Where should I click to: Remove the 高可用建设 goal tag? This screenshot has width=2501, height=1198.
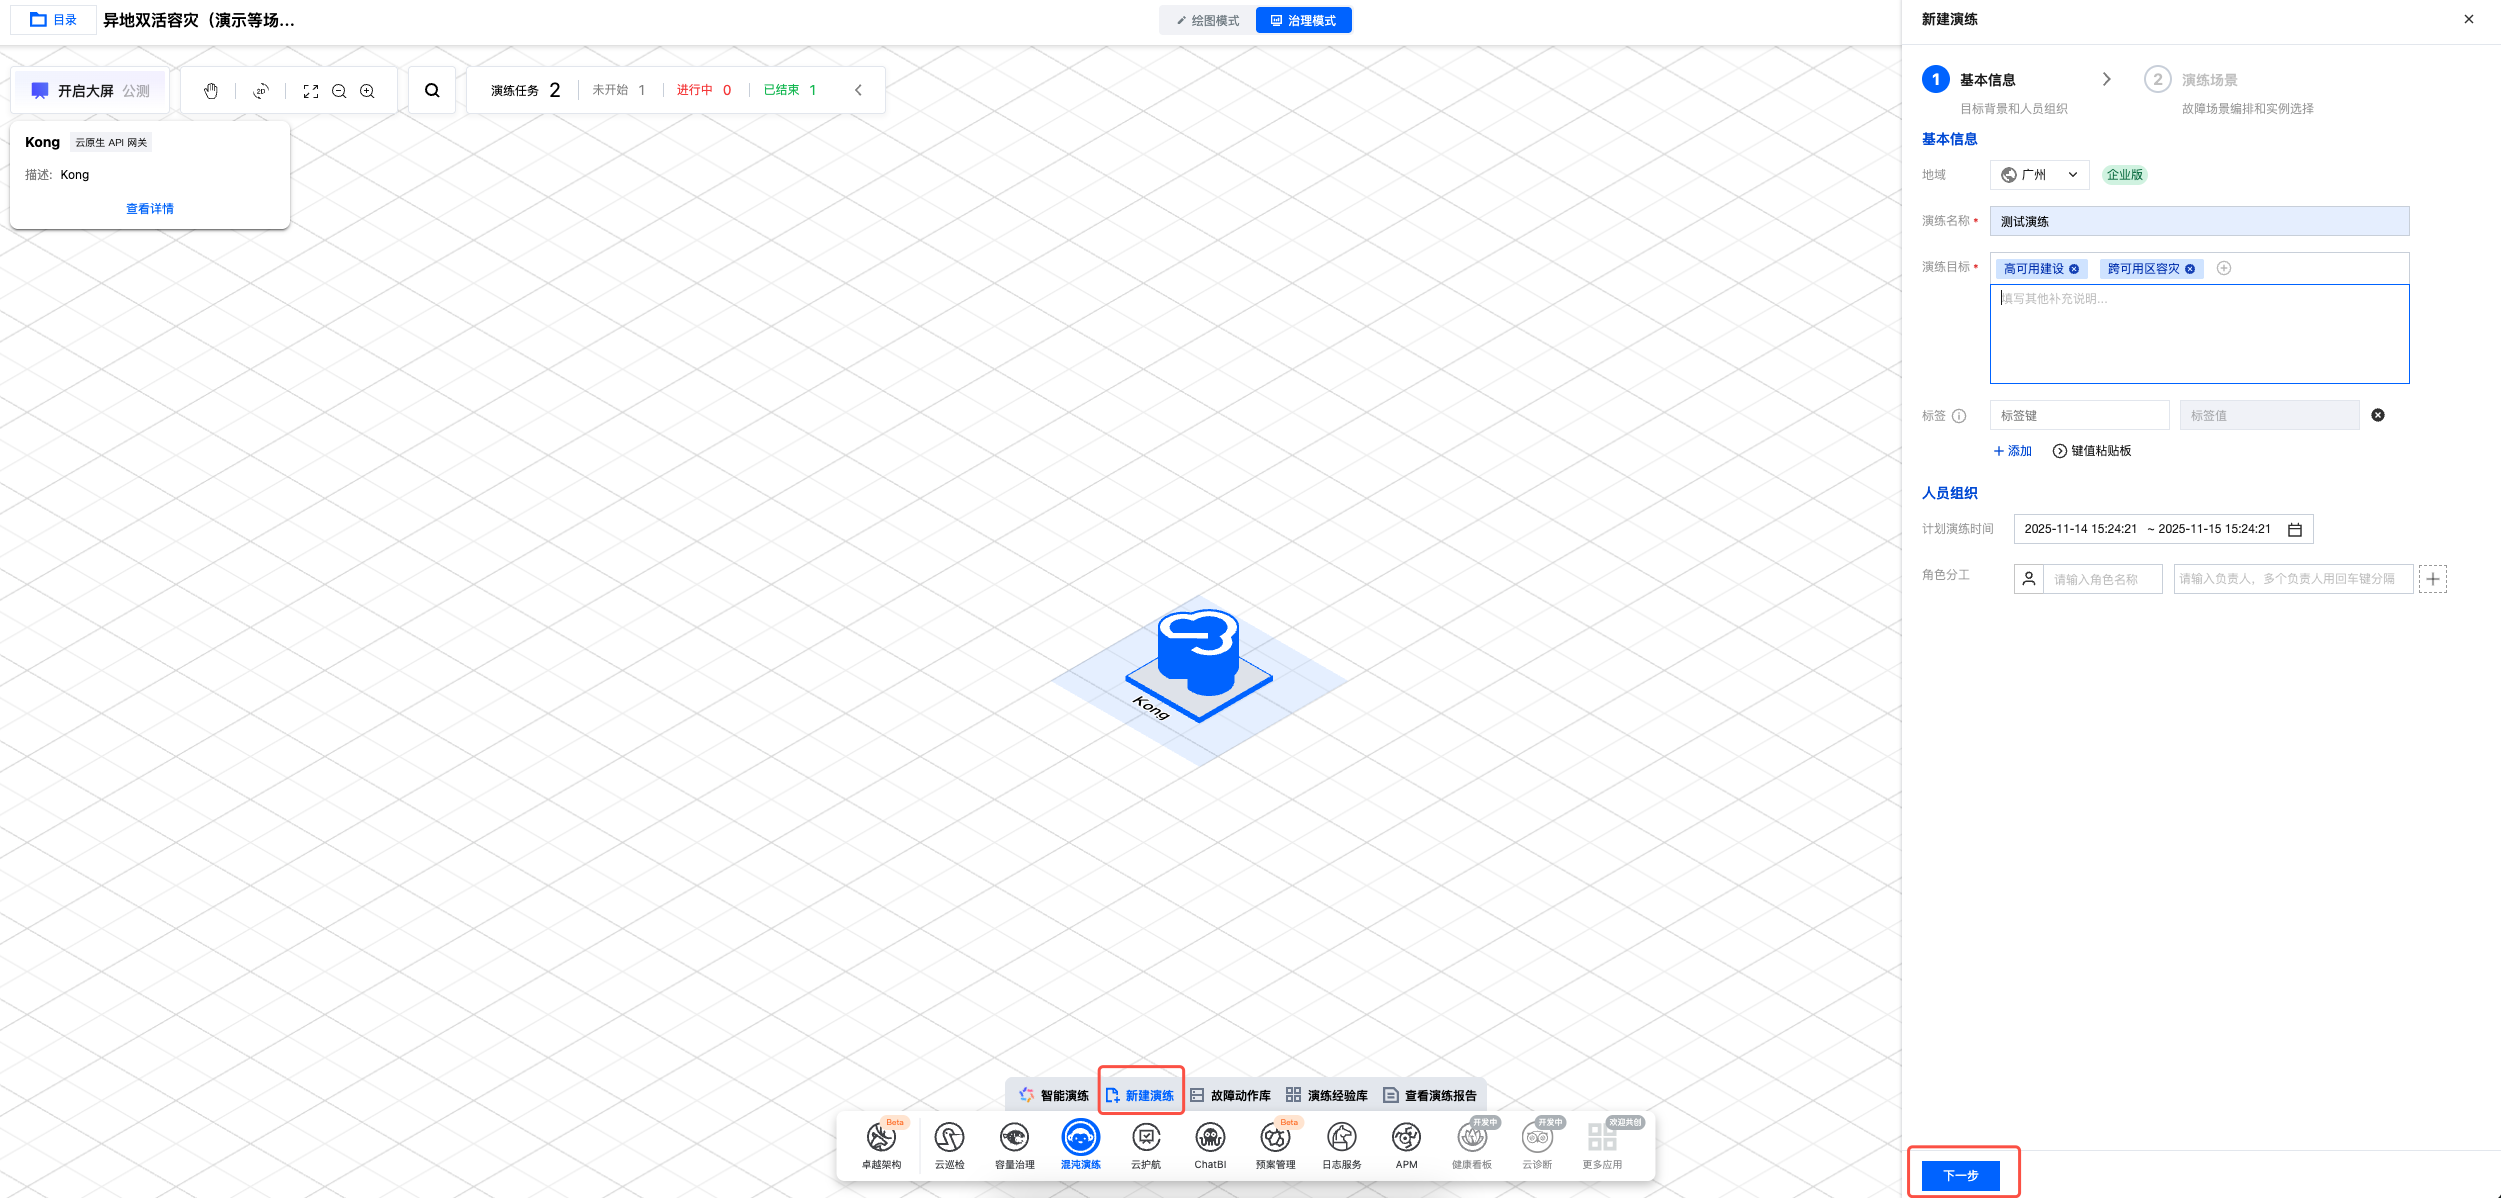(x=2074, y=269)
